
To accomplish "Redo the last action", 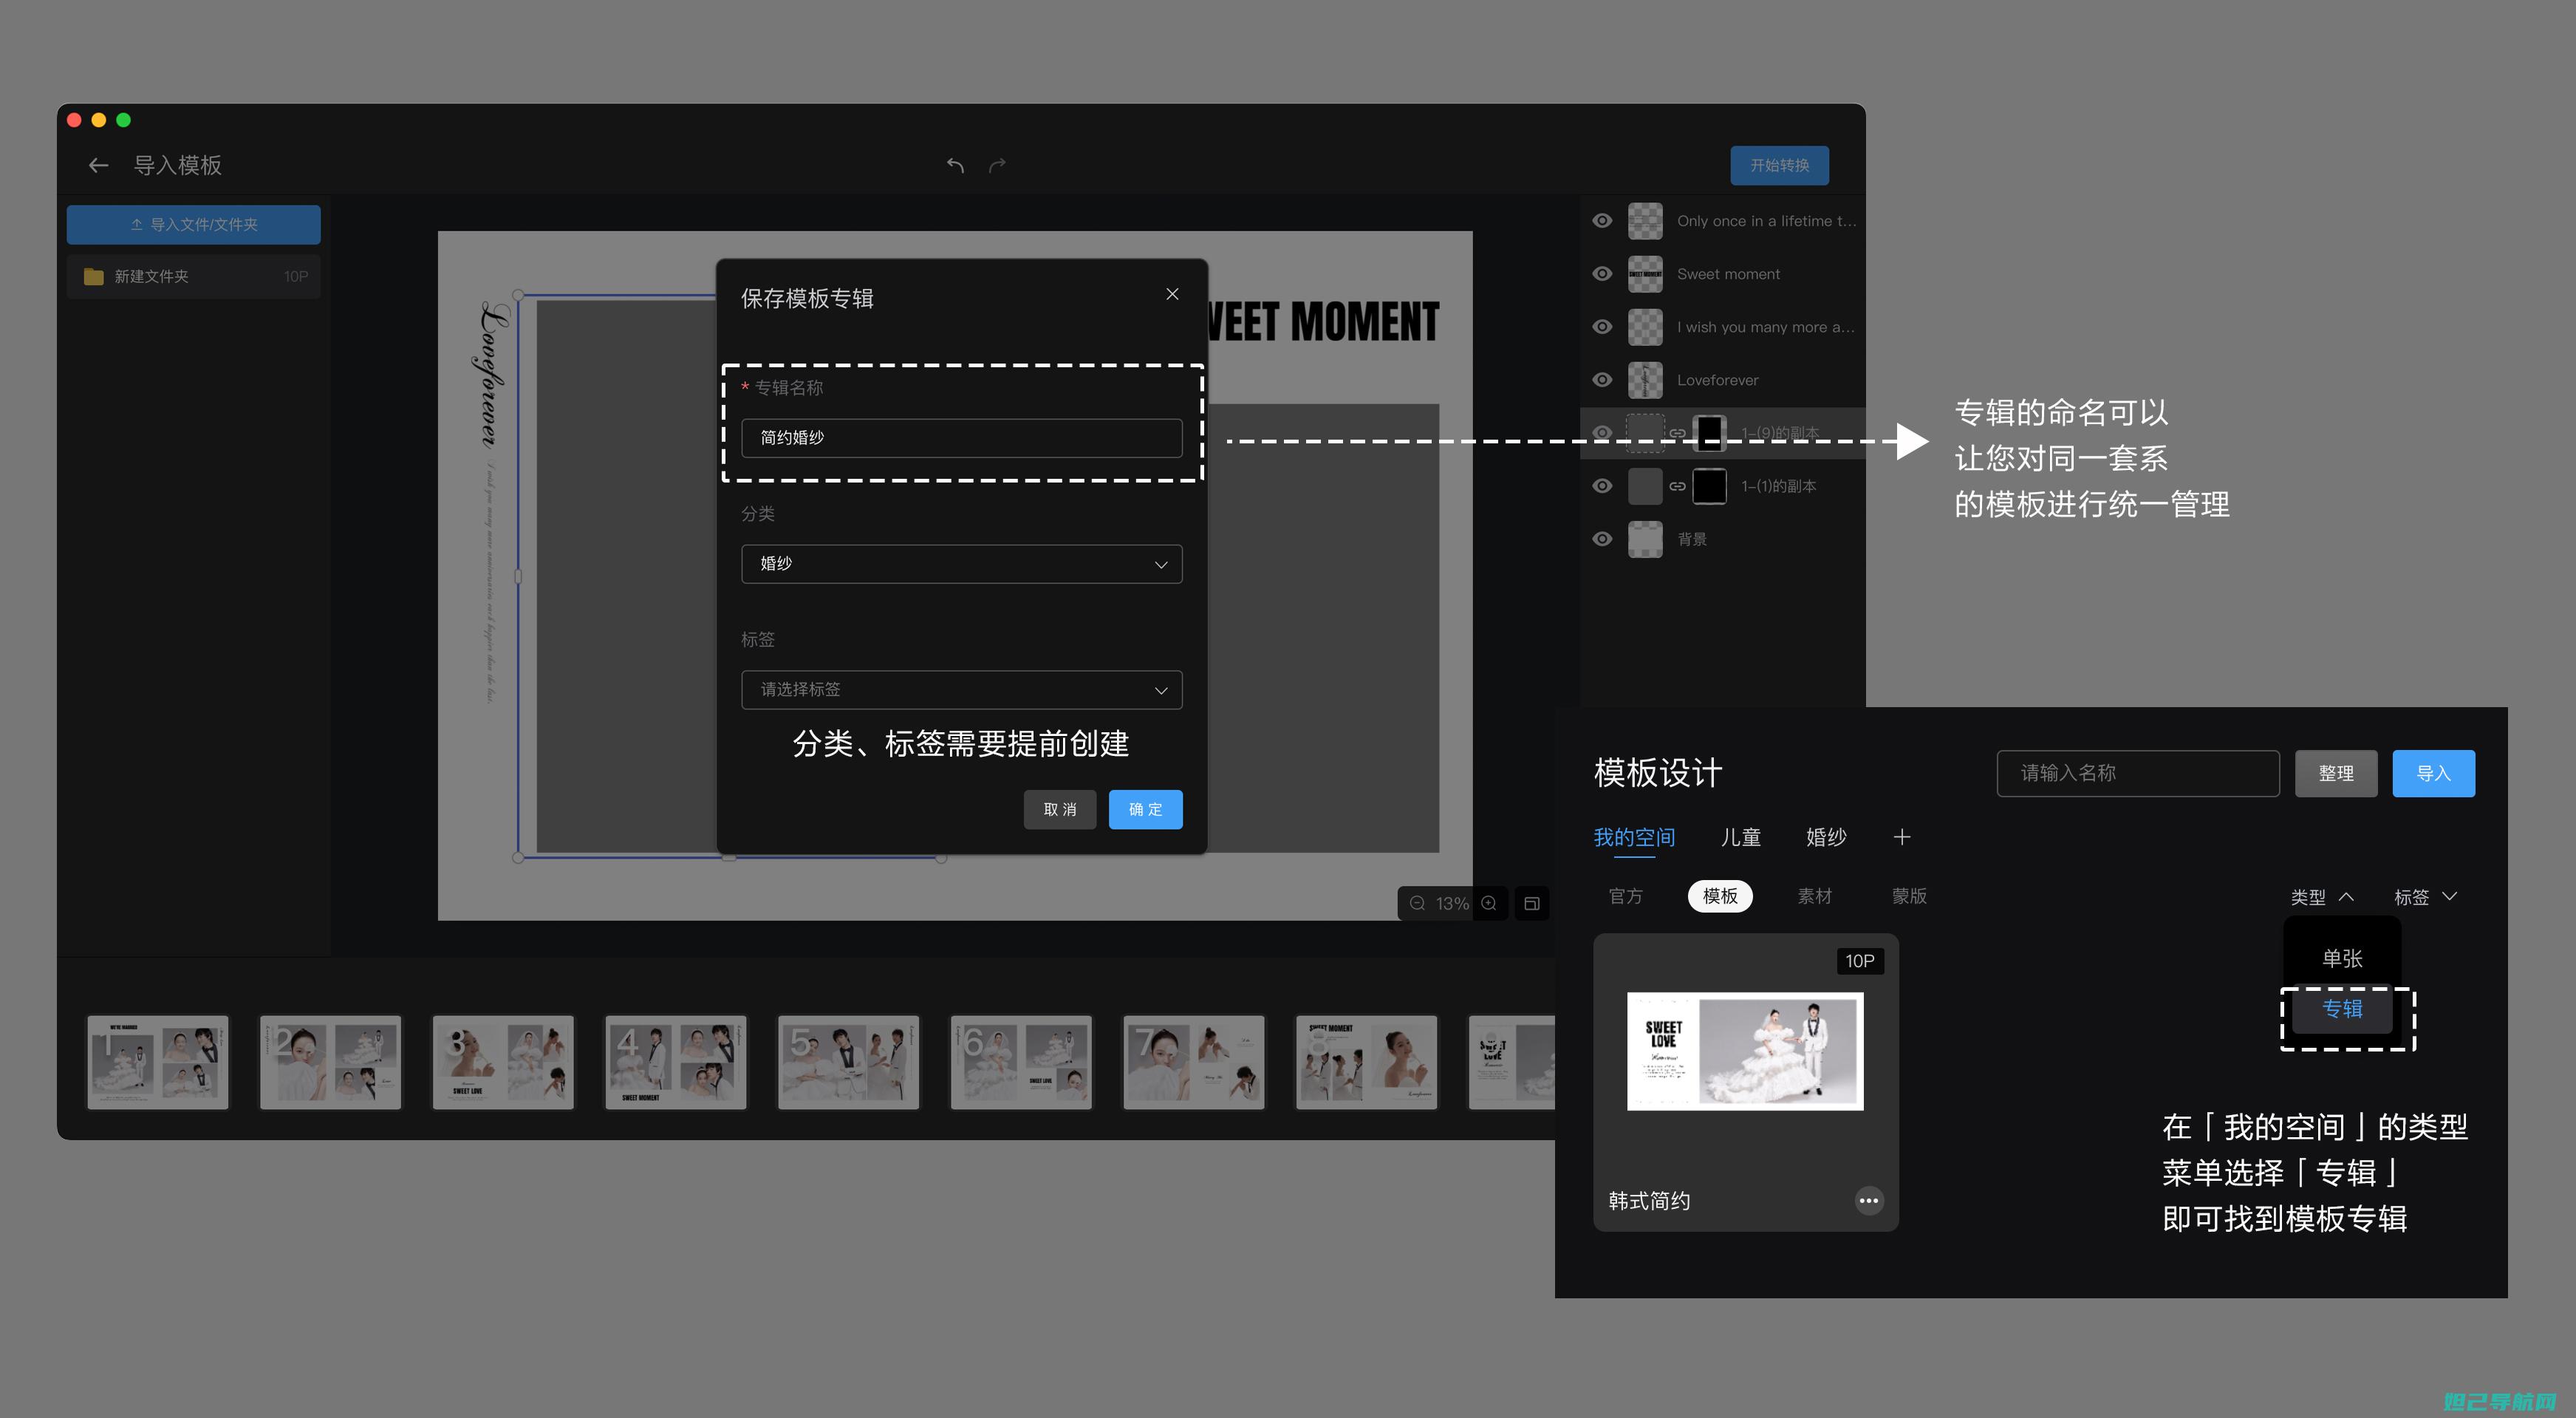I will coord(997,165).
